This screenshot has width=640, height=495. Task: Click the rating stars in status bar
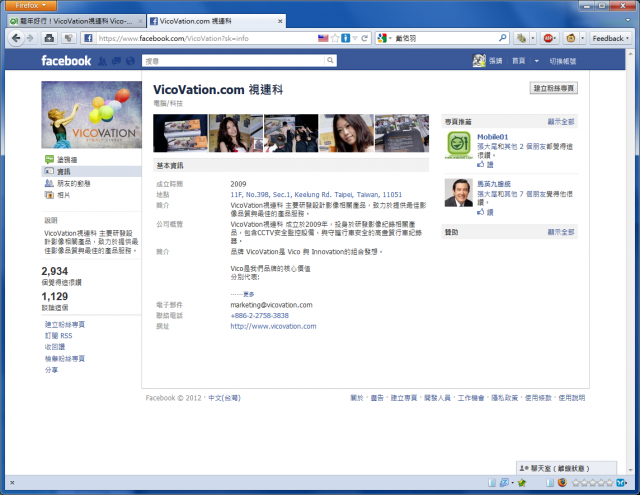tap(593, 483)
